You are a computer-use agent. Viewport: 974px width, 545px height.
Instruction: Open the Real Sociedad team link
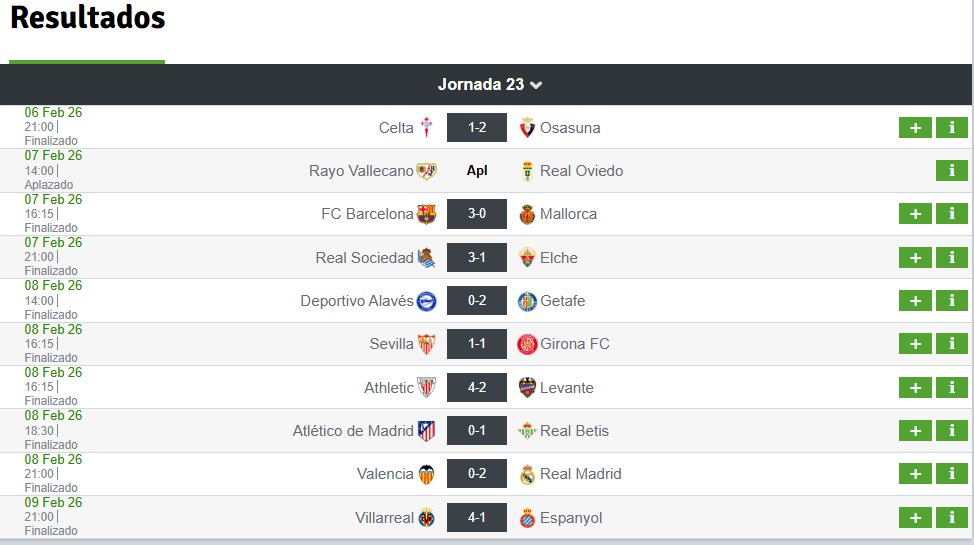[x=364, y=258]
